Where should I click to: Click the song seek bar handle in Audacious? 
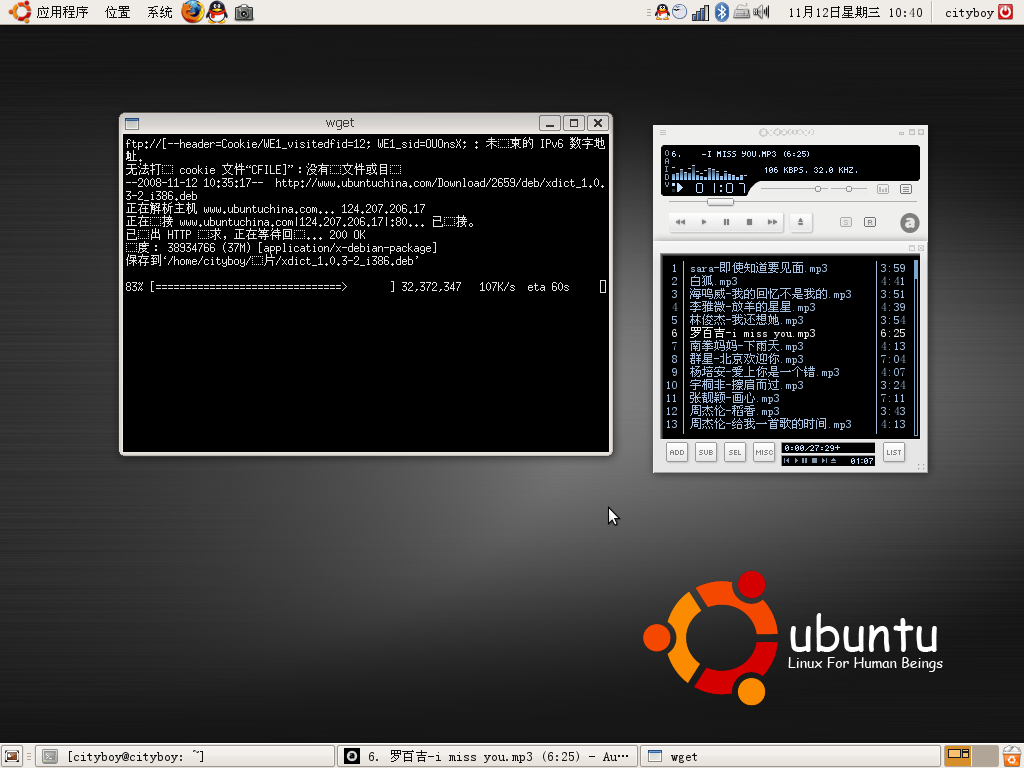[x=720, y=202]
